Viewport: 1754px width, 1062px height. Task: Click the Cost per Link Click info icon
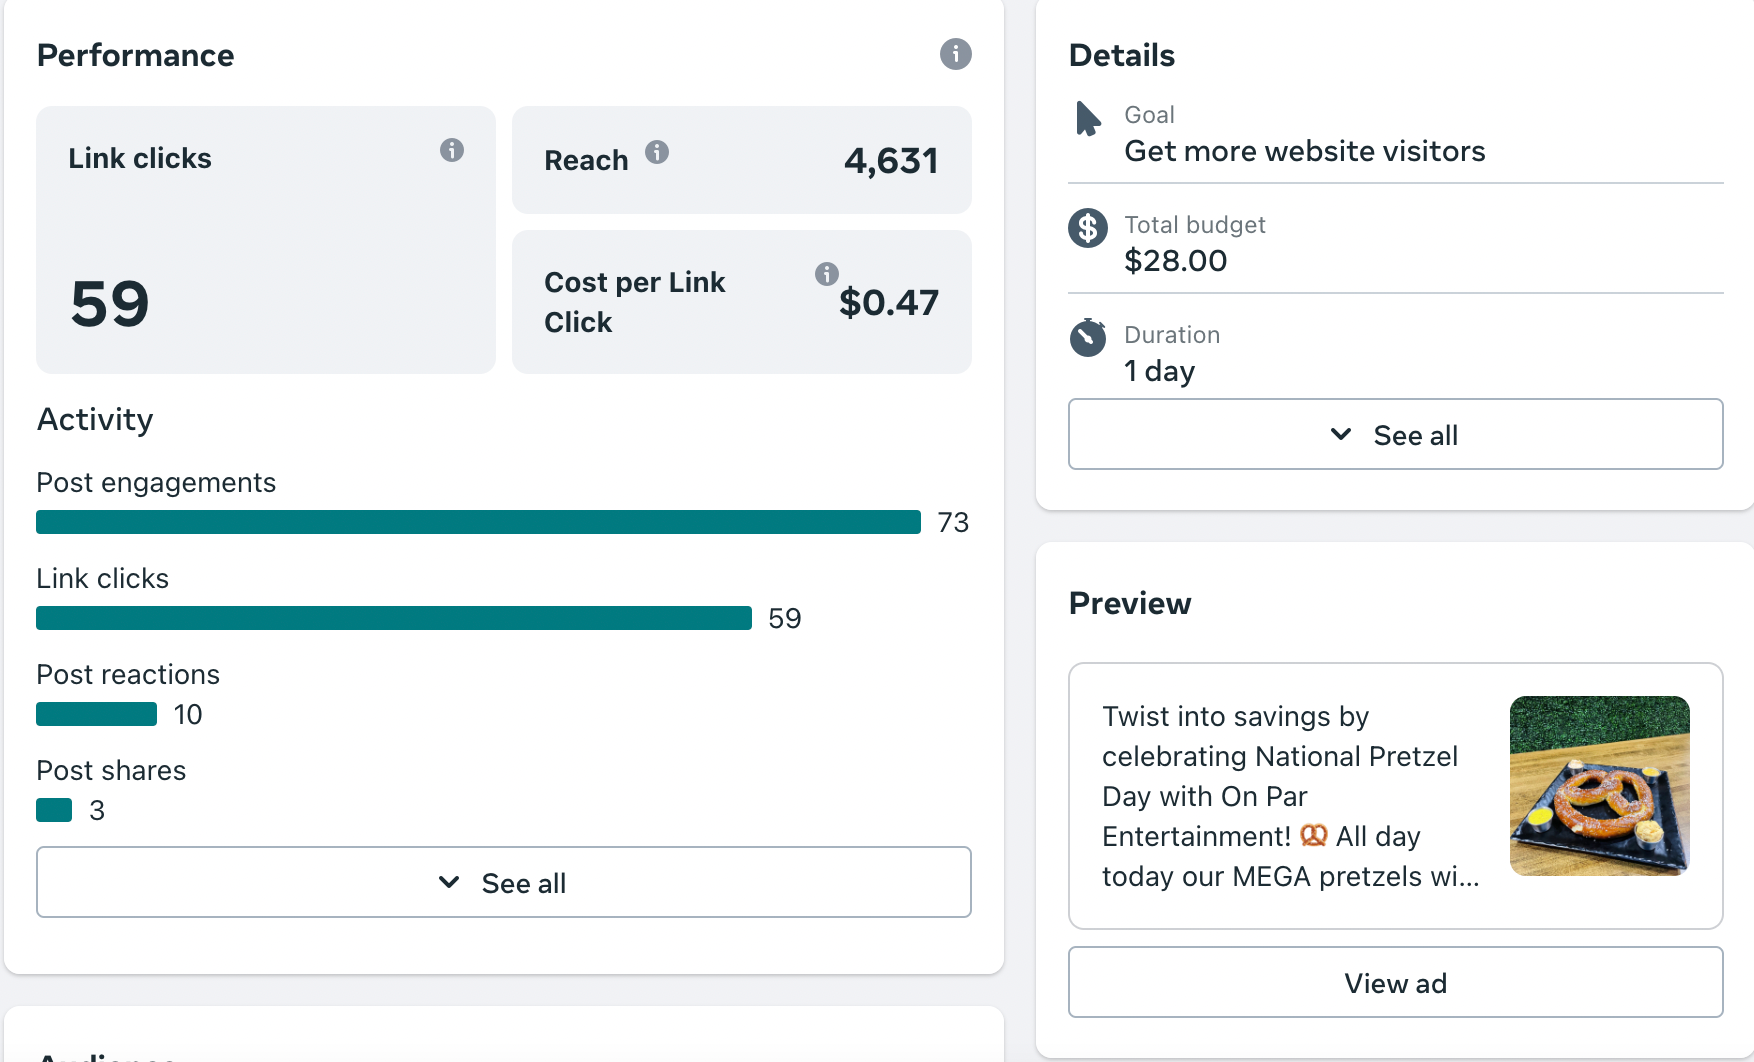tap(827, 274)
